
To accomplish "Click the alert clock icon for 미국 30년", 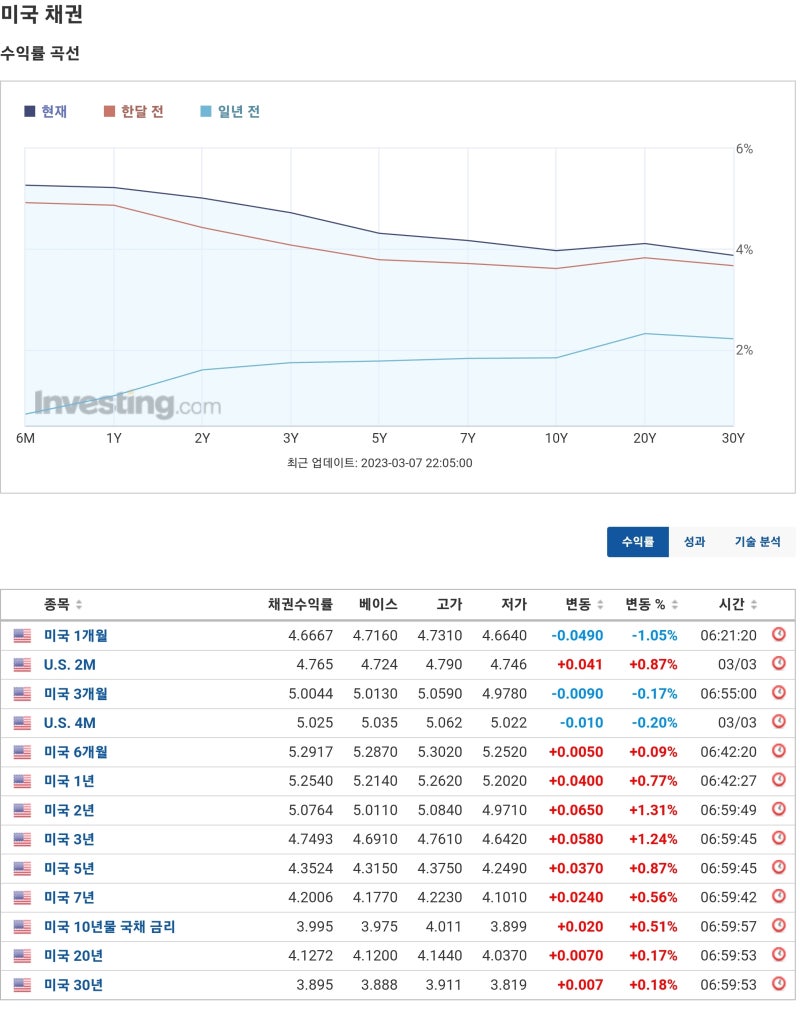I will [x=779, y=984].
